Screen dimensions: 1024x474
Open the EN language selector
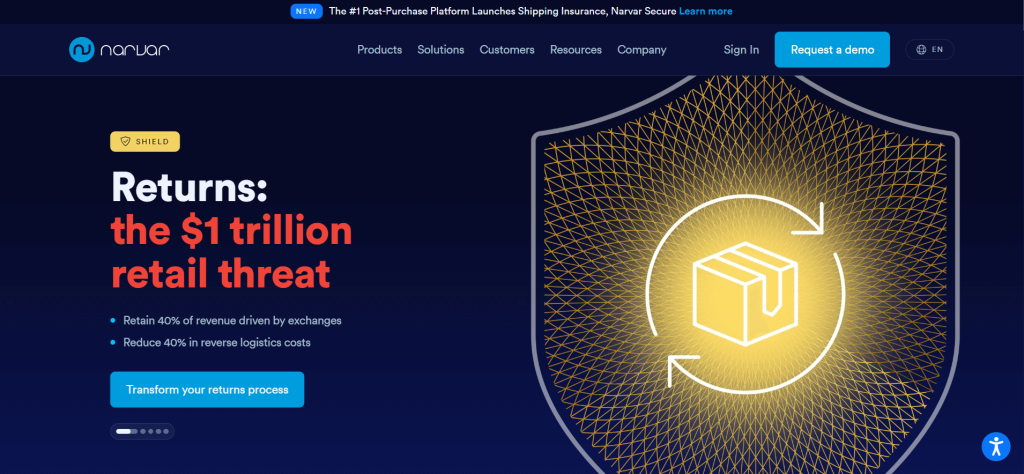coord(929,50)
